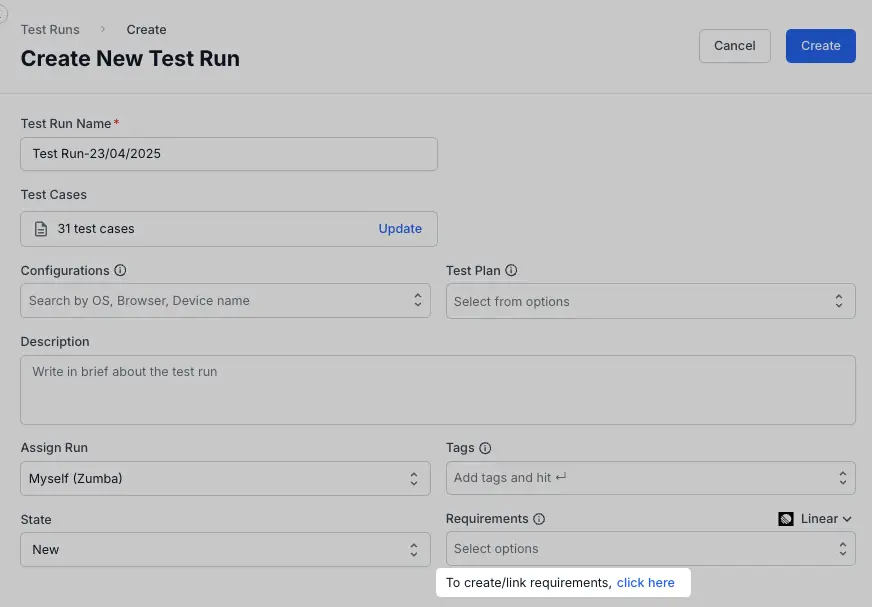The height and width of the screenshot is (607, 872).
Task: Expand the Tags dropdown arrows
Action: click(842, 478)
